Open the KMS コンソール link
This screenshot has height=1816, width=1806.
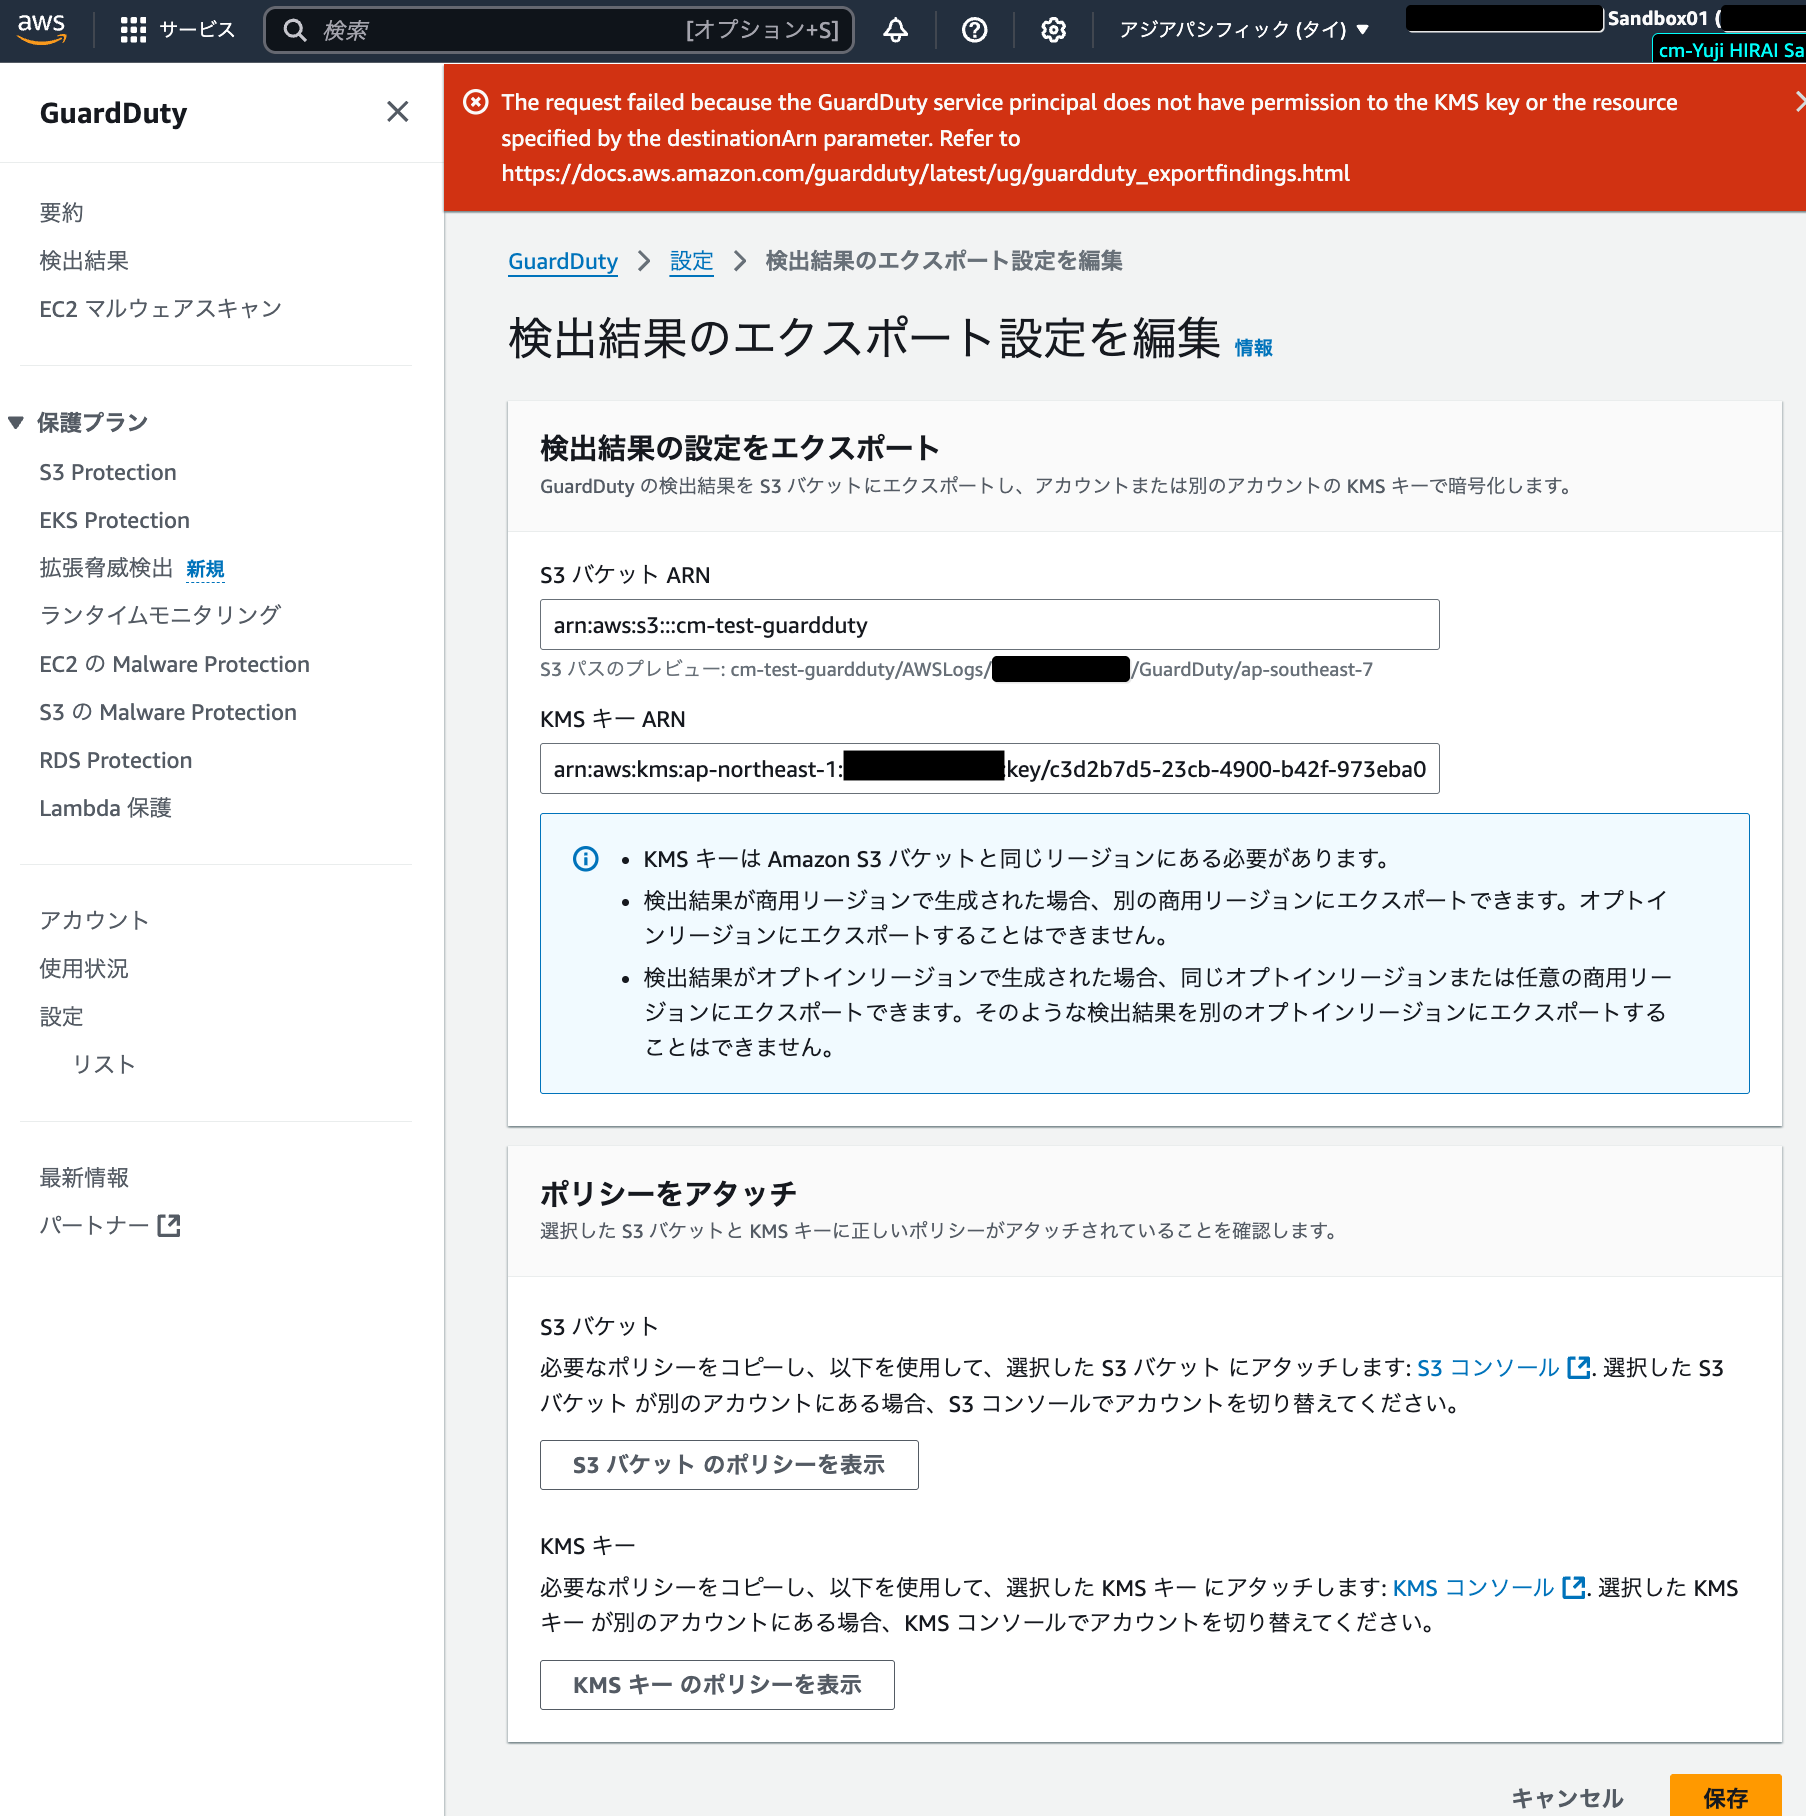(1473, 1587)
